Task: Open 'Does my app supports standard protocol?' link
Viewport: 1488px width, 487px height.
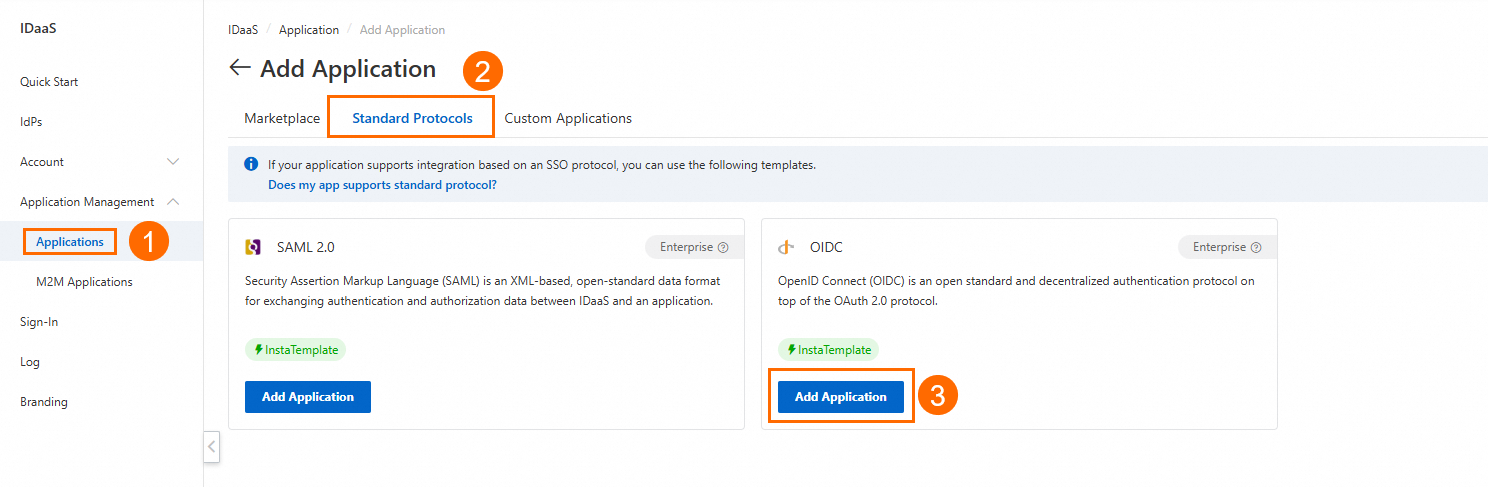Action: pos(382,185)
